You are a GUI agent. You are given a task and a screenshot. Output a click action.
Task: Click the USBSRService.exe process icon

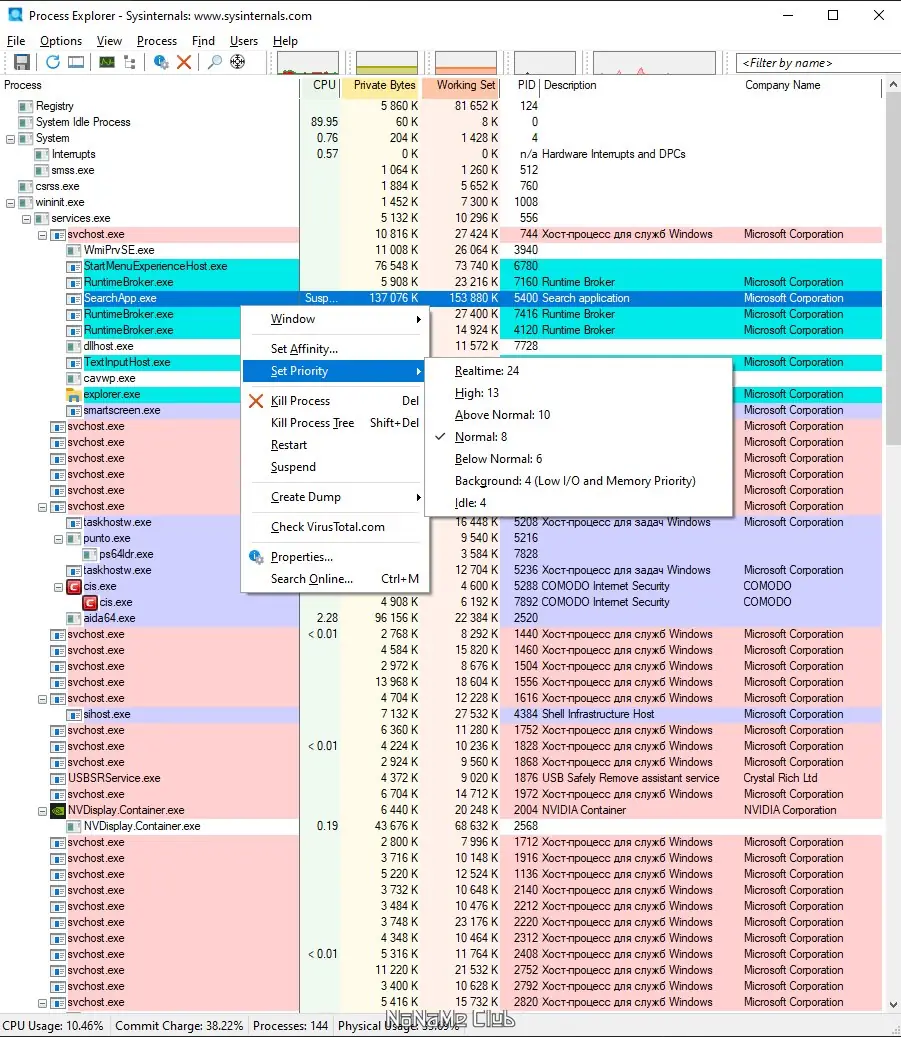pos(58,778)
